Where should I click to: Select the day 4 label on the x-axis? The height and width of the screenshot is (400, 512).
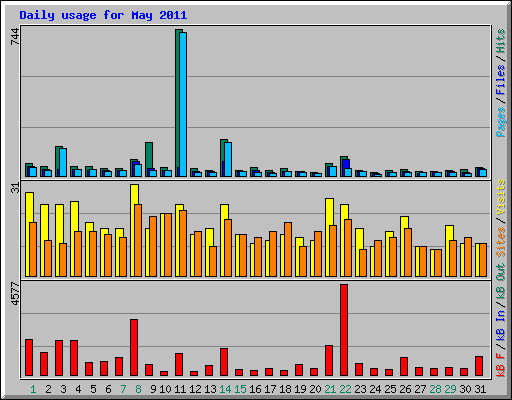coord(78,389)
